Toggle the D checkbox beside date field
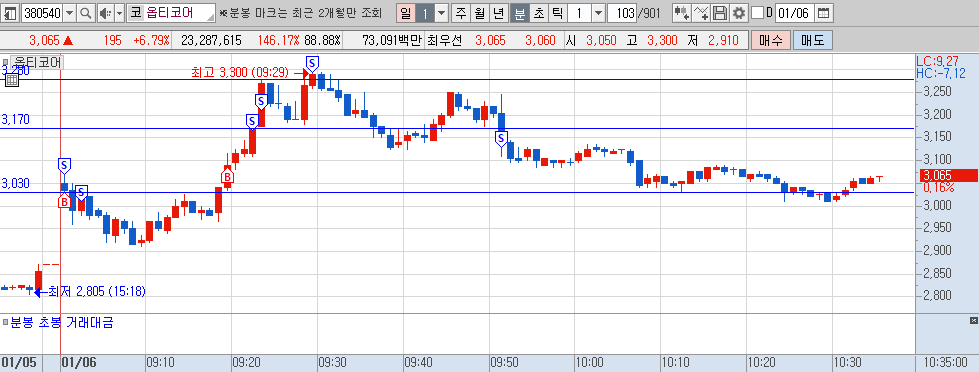The image size is (979, 372). (757, 12)
